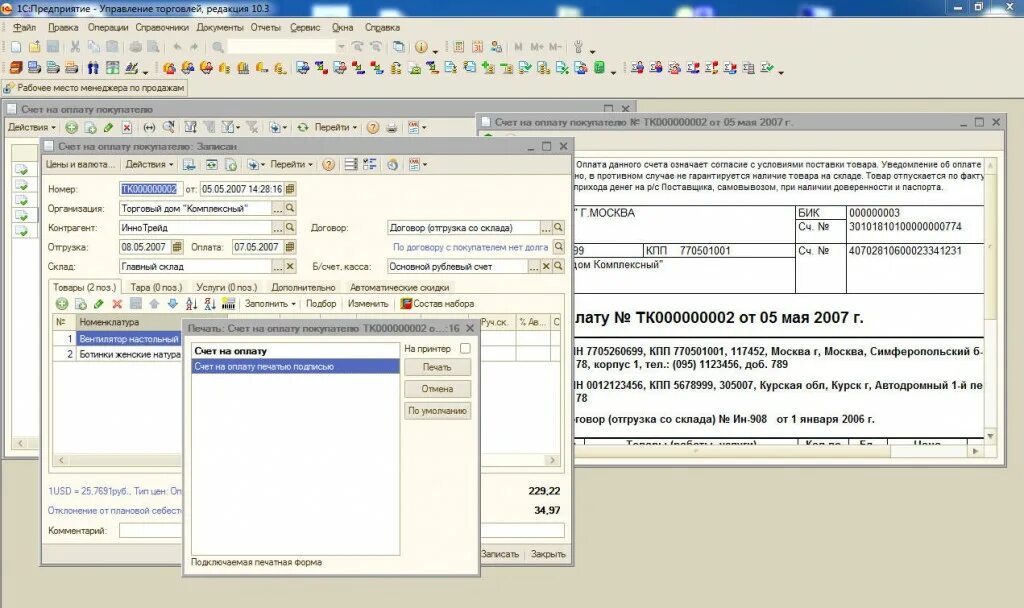The width and height of the screenshot is (1024, 608).
Task: Click the question mark help icon in invoice form
Action: click(x=328, y=165)
